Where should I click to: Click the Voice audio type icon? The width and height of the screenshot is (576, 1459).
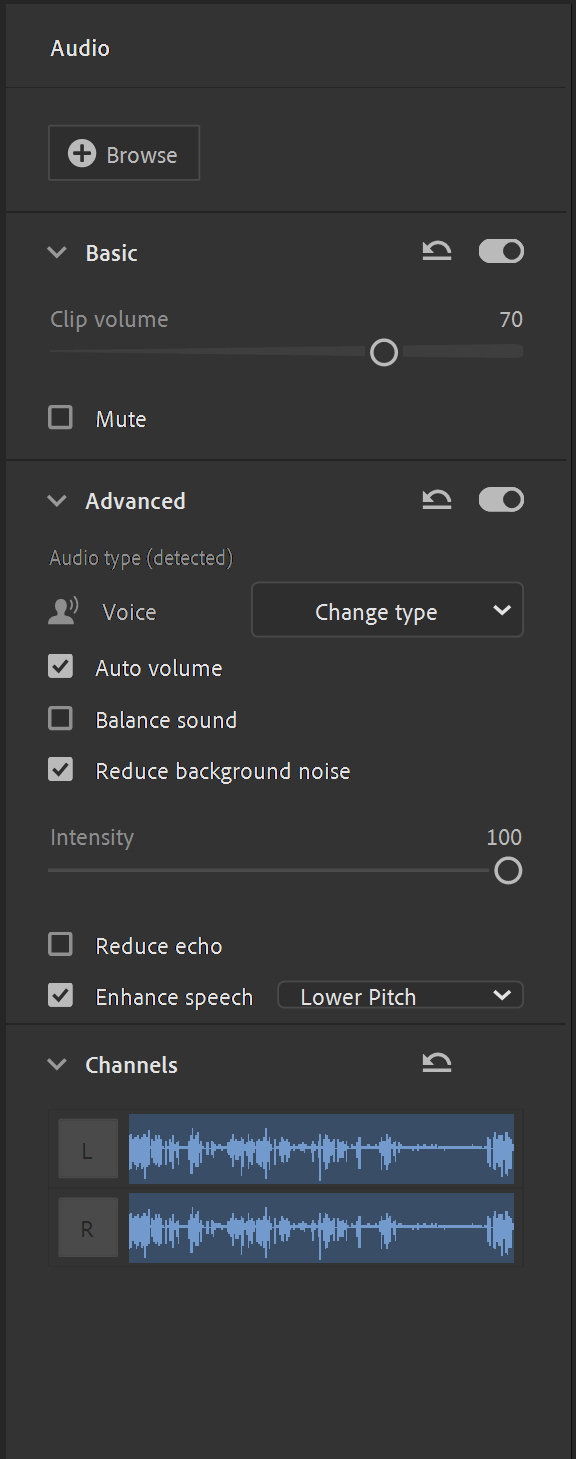pos(64,612)
